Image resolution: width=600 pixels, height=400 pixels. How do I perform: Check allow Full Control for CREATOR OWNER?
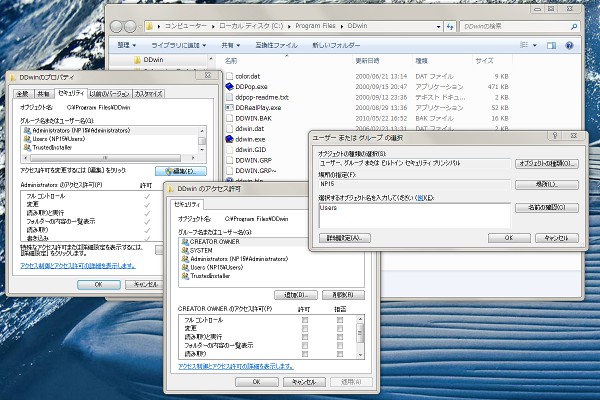(305, 320)
